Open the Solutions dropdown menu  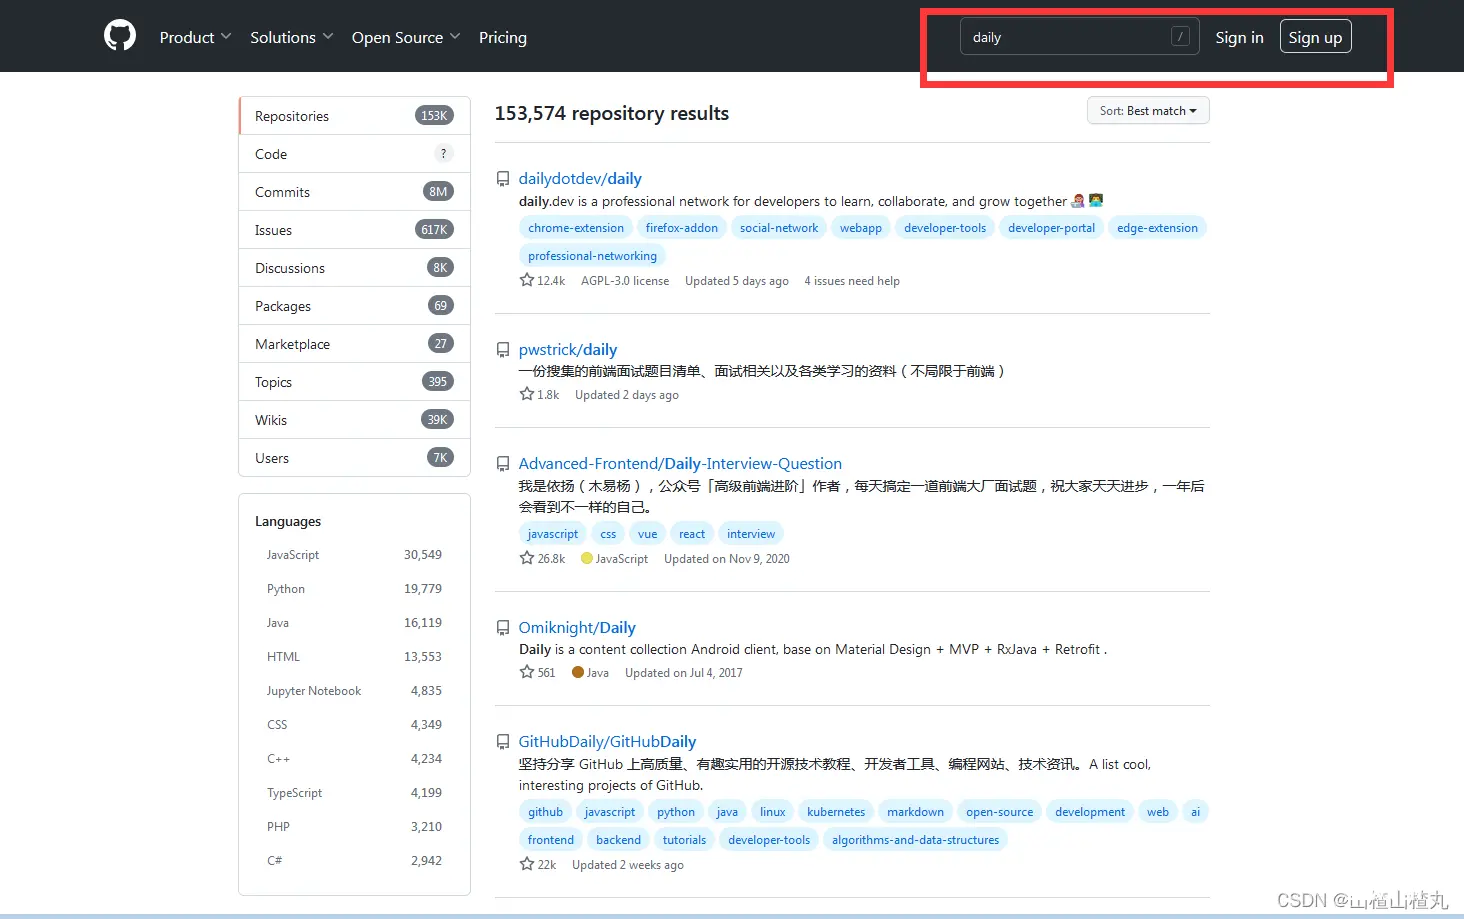point(291,37)
